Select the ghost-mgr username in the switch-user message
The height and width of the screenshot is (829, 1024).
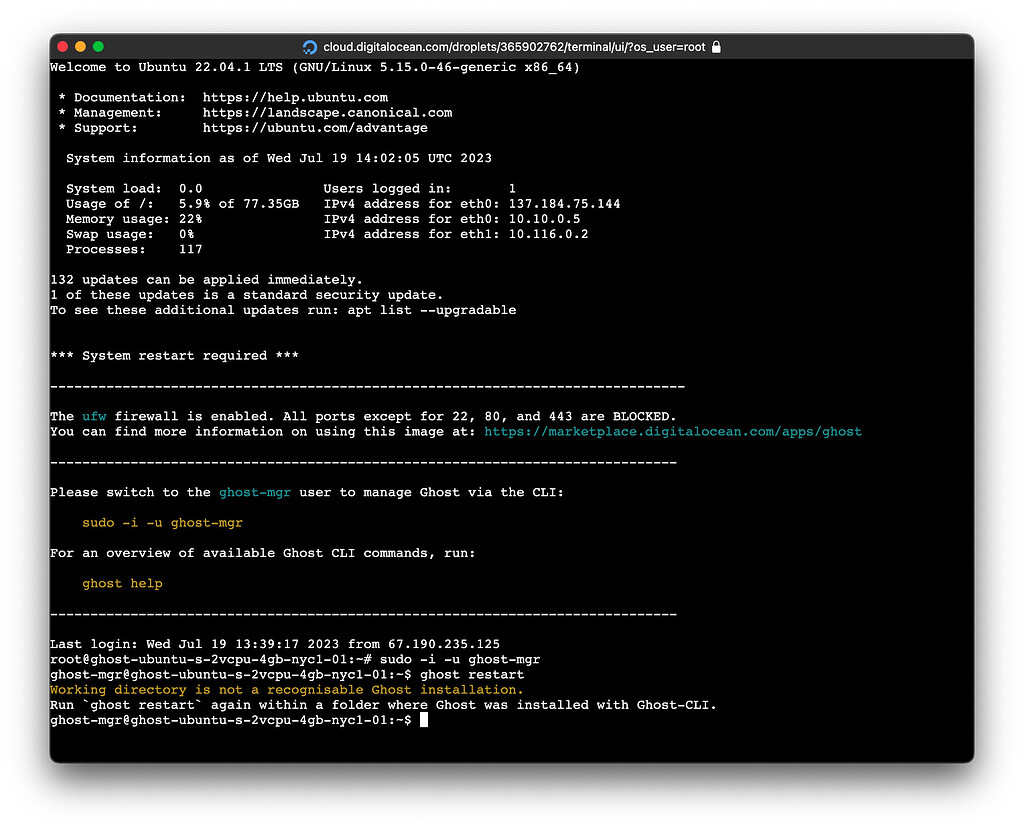pos(255,492)
